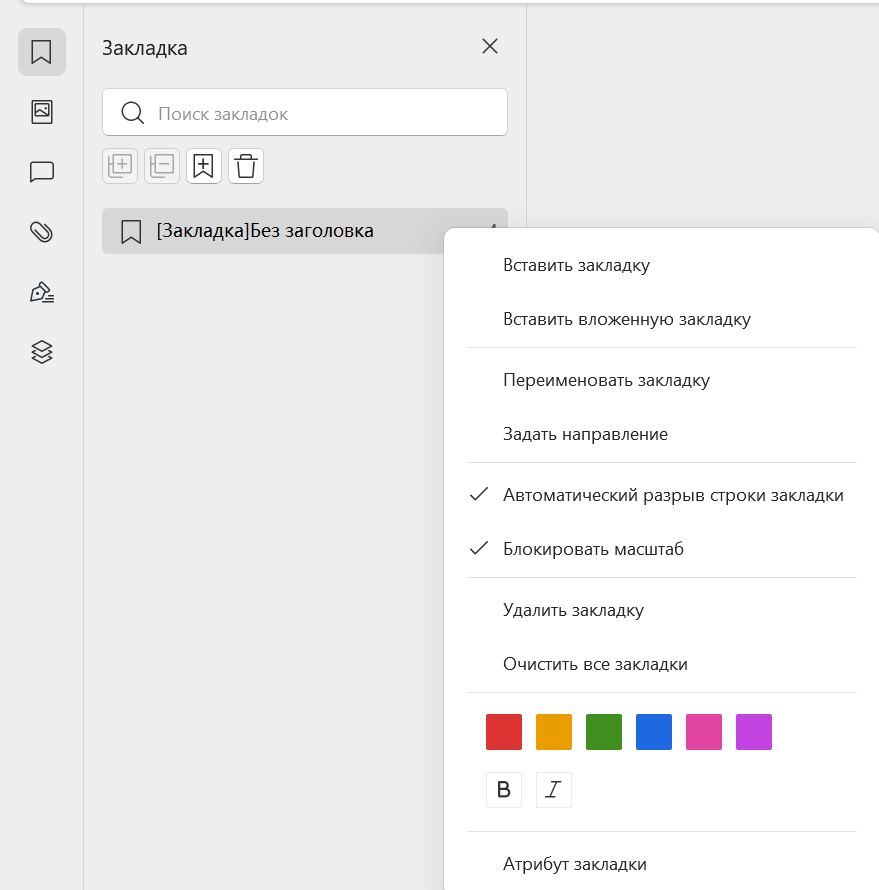Open the Layers panel icon
The image size is (879, 890).
41,352
